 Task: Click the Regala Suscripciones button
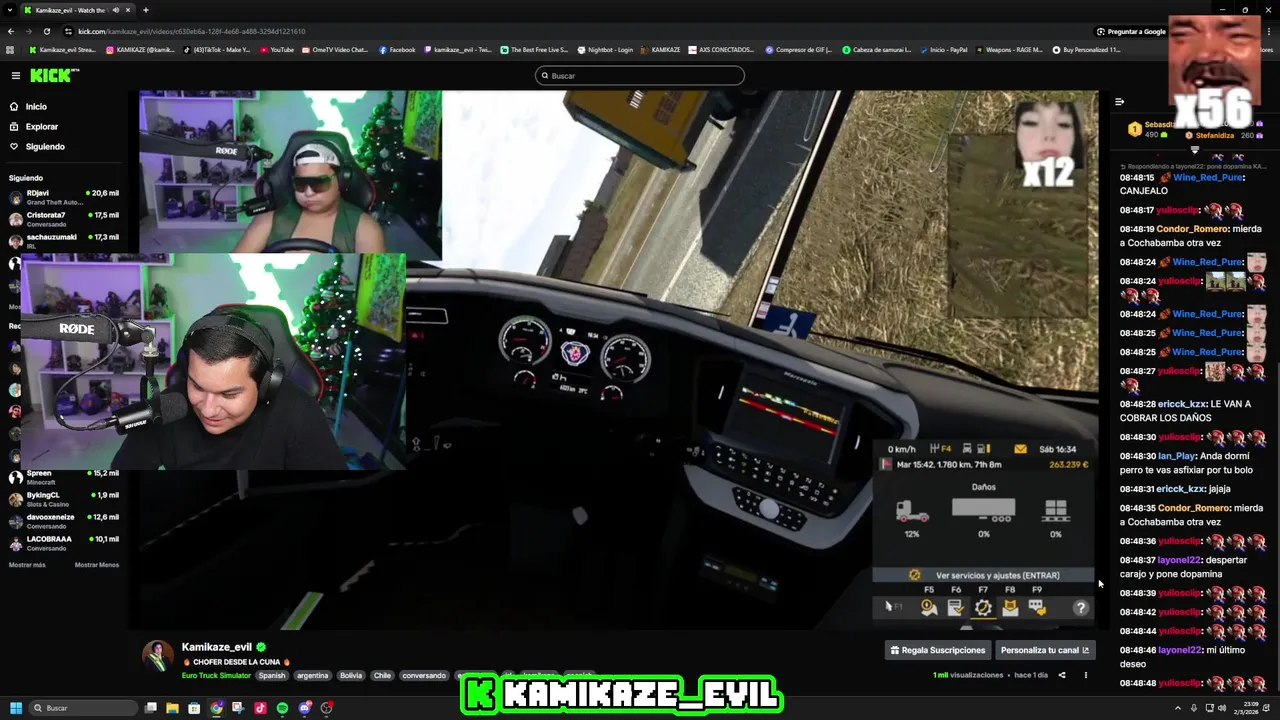coord(938,650)
